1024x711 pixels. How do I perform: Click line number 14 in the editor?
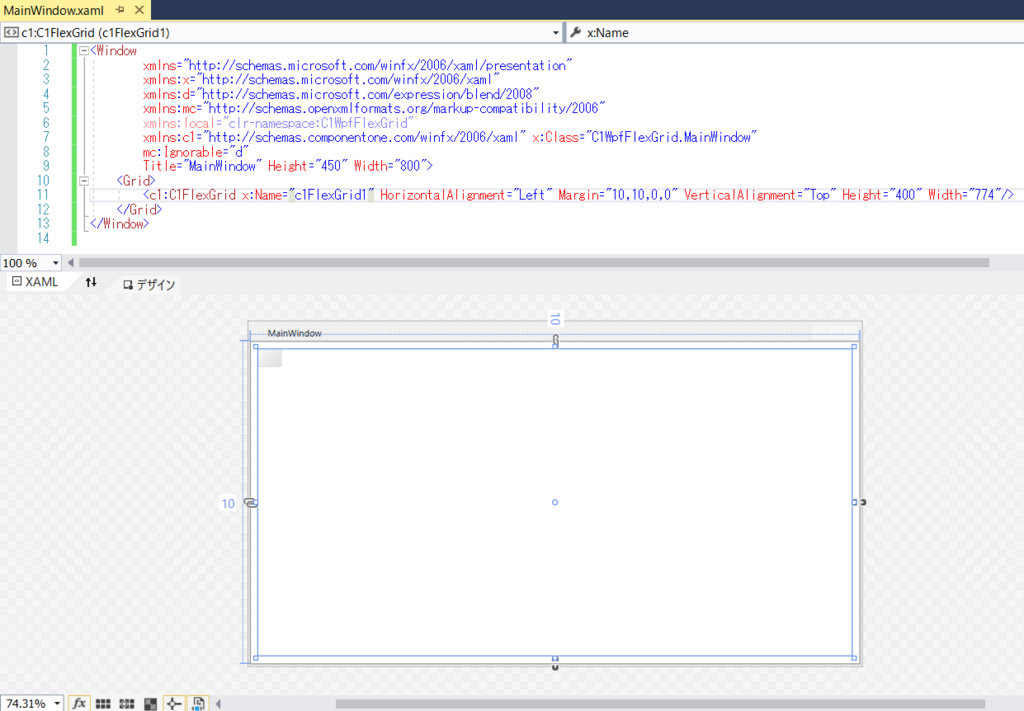click(x=43, y=238)
